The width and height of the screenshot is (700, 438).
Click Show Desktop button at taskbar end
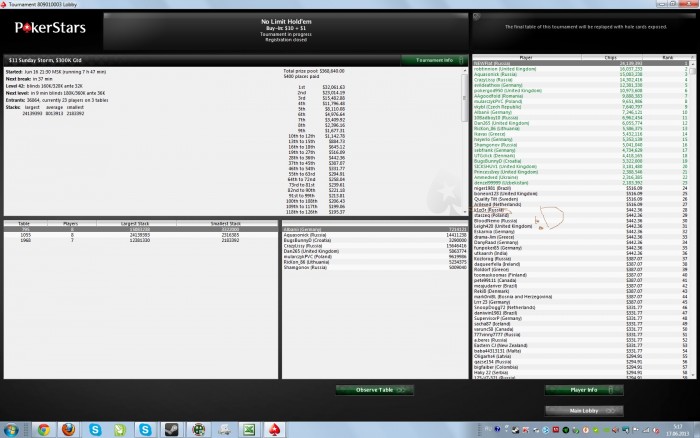click(696, 430)
